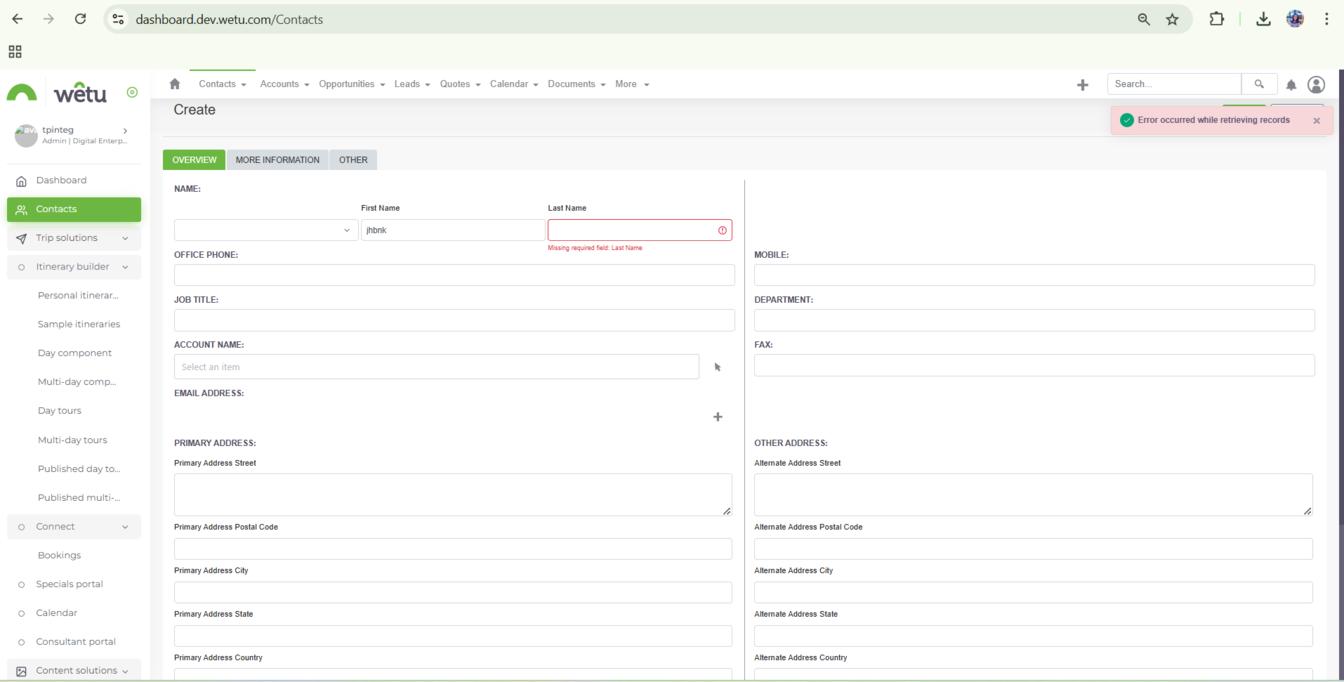Open the notifications bell
Viewport: 1344px width, 682px height.
tap(1291, 85)
